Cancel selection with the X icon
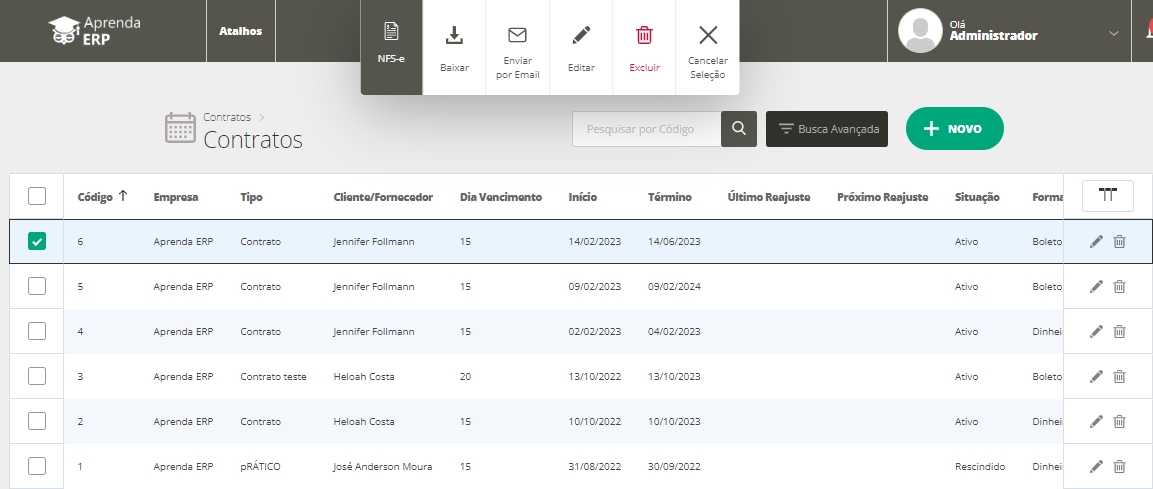The image size is (1153, 489). 708,36
